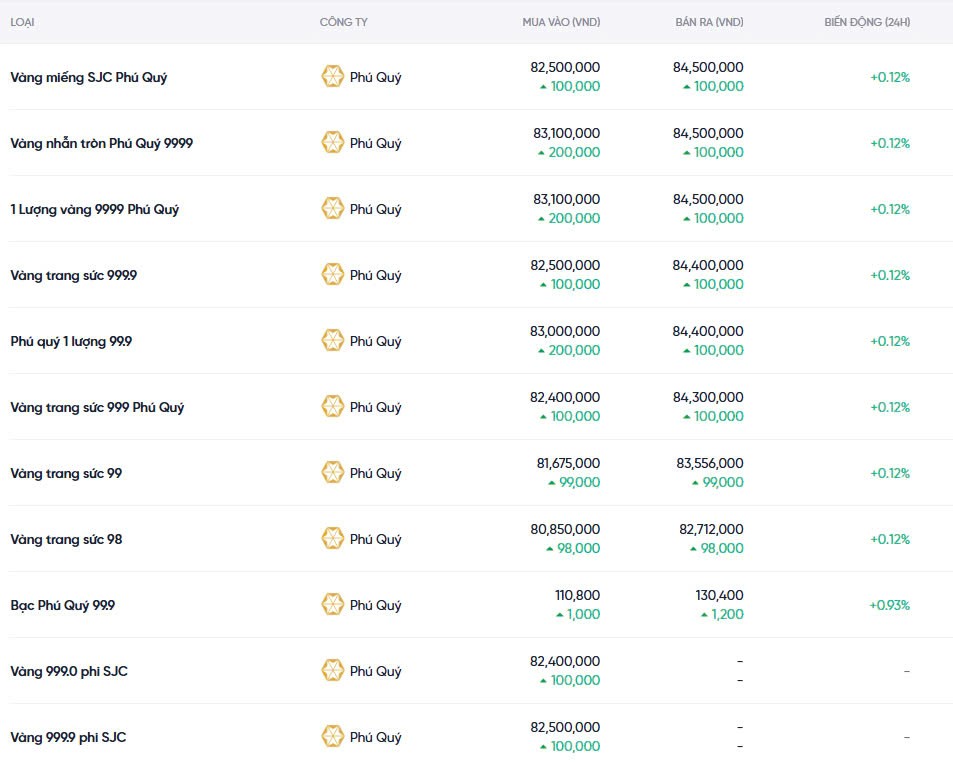Click the BIẾN ĐỘNG (24H) column header
Viewport: 953px width, 766px height.
(867, 22)
